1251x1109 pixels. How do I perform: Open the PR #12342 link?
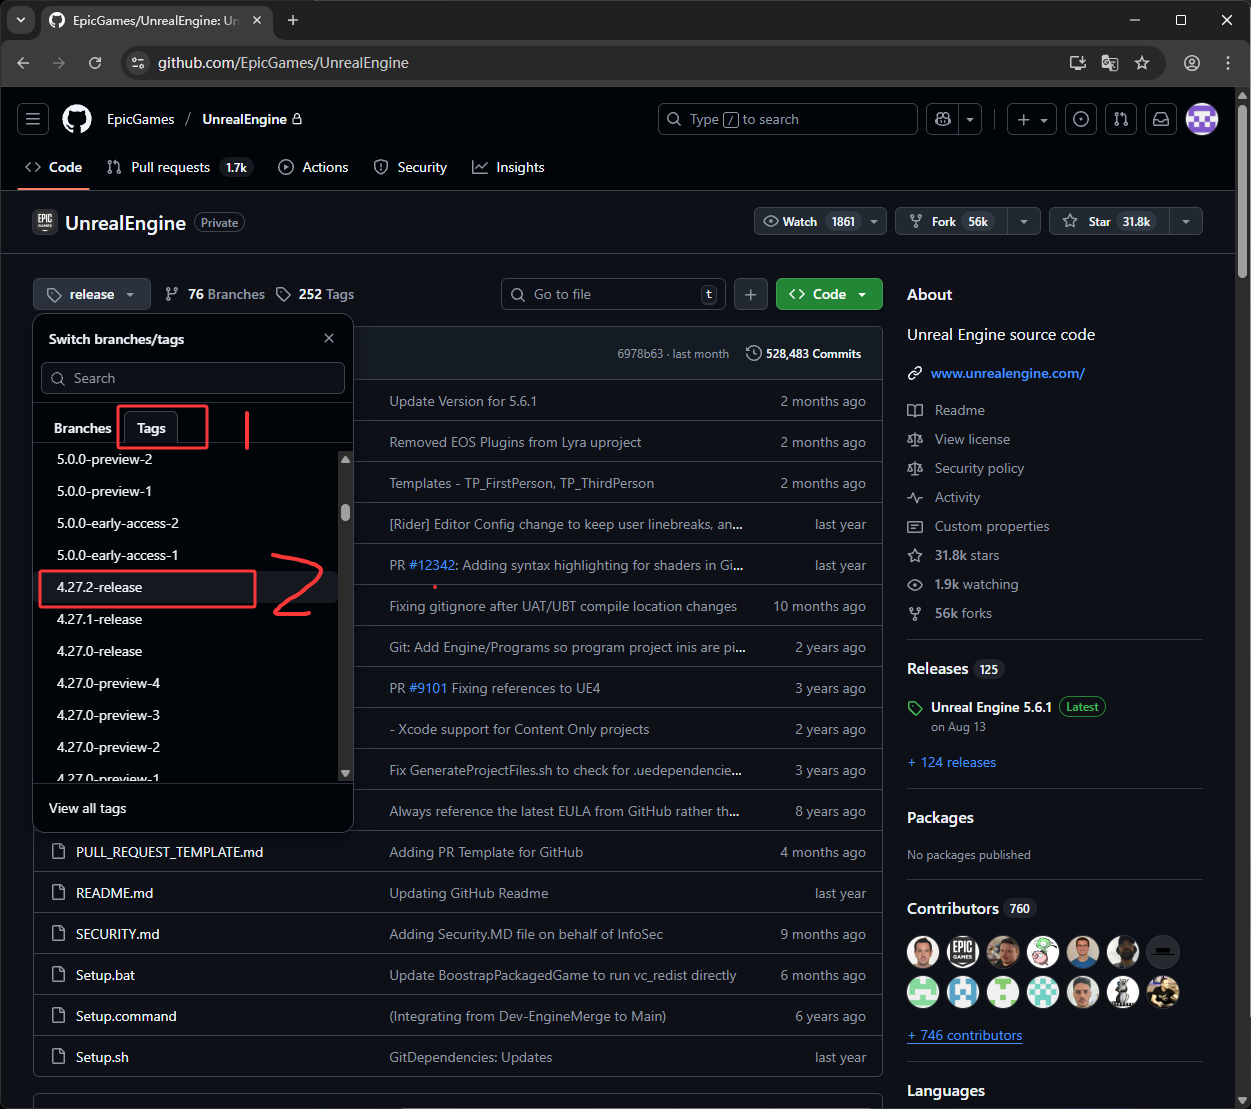click(434, 565)
